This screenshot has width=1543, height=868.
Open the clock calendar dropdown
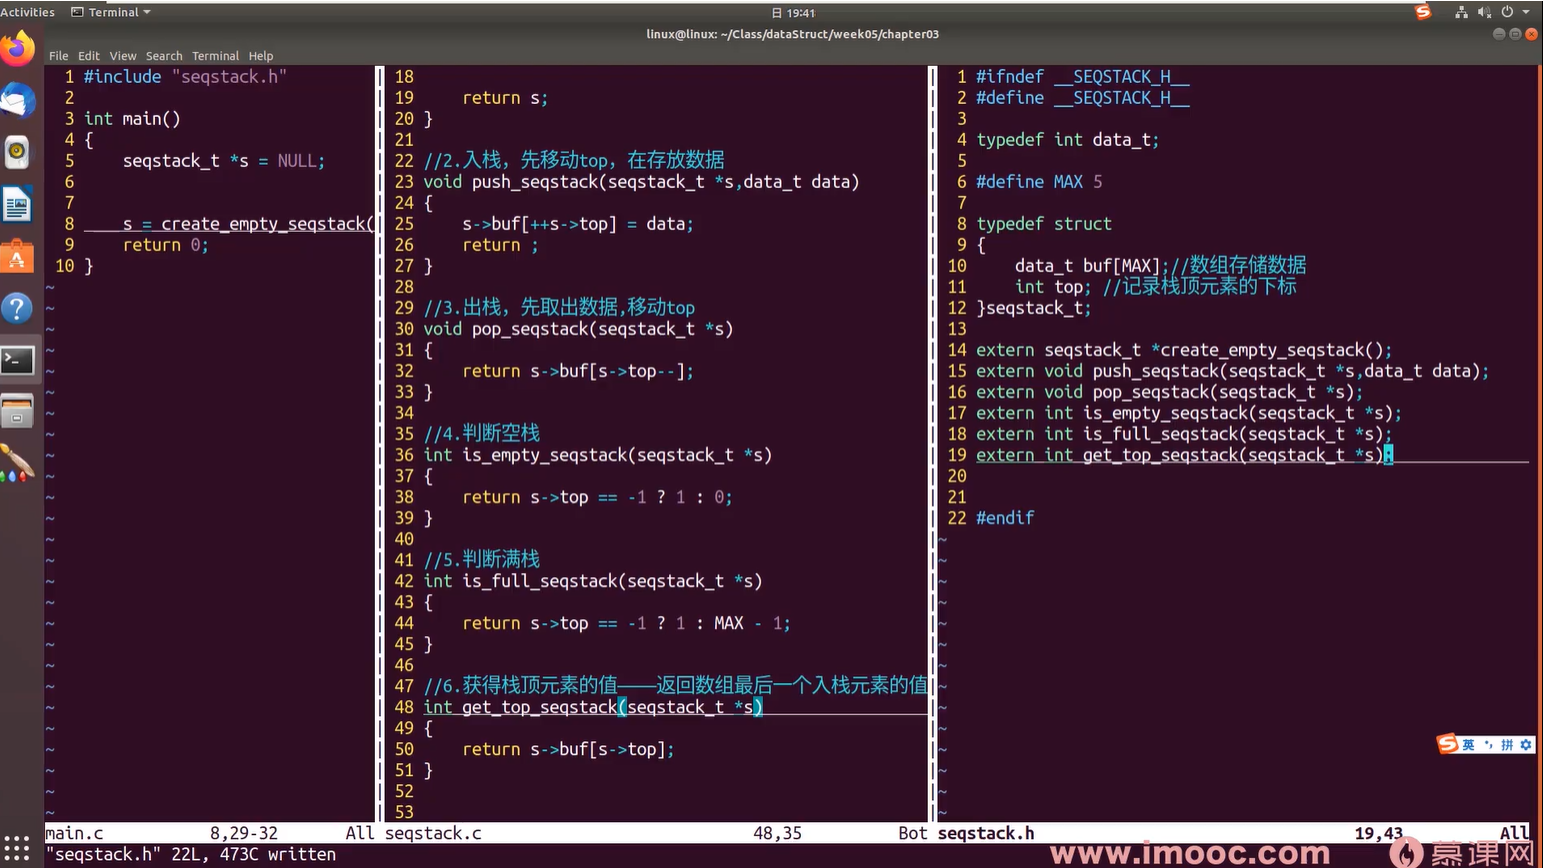[794, 13]
